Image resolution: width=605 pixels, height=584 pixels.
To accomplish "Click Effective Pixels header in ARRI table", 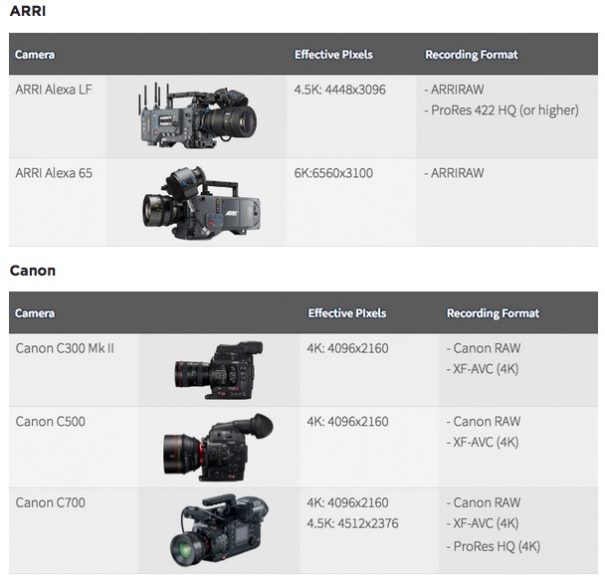I will coord(334,55).
